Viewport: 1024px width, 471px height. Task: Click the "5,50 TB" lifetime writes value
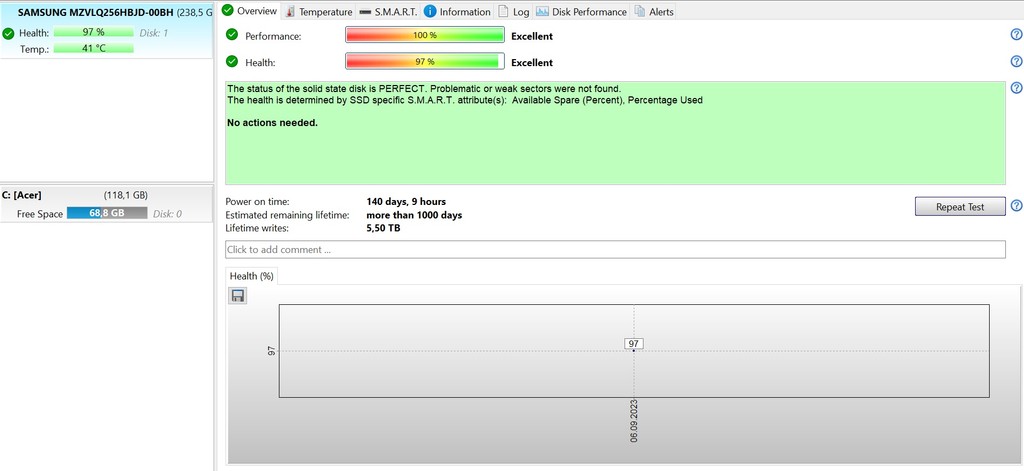[x=383, y=228]
